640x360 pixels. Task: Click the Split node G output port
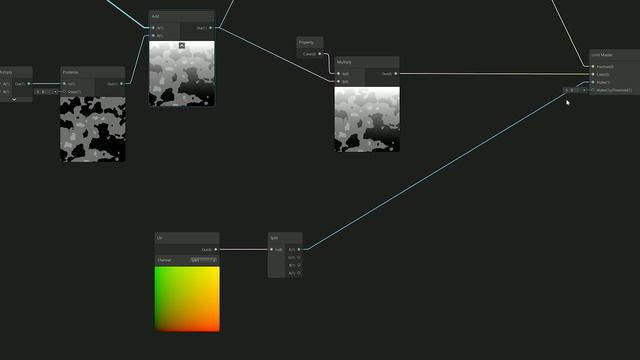tap(299, 258)
